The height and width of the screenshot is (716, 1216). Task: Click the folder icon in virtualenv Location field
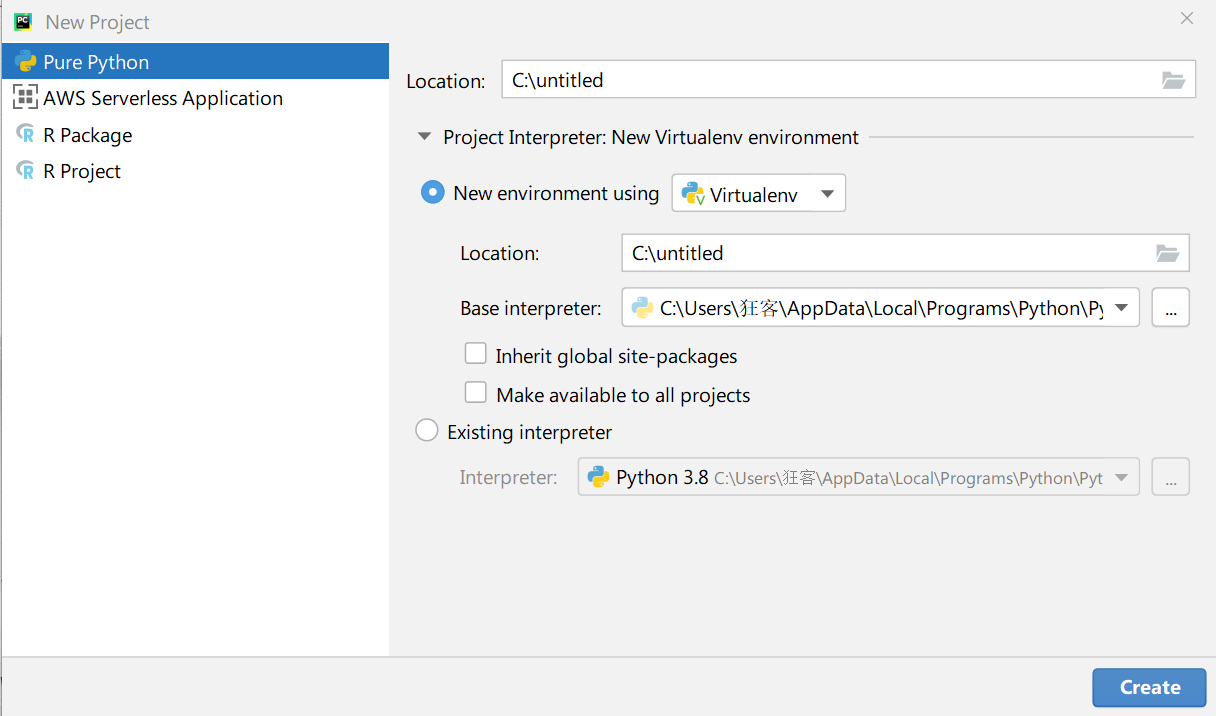coord(1167,253)
